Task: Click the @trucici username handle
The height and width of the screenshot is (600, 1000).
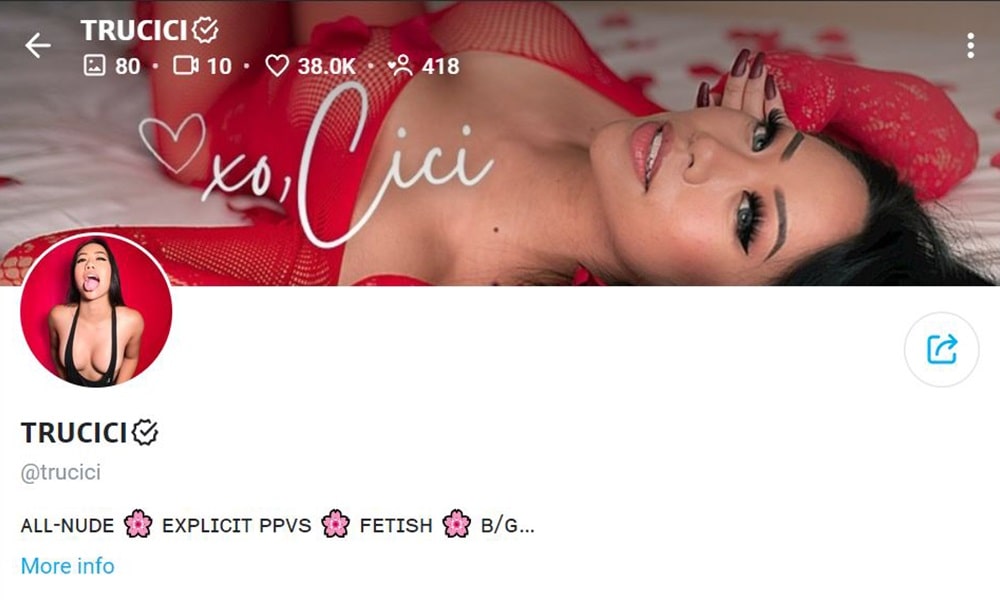Action: point(61,472)
